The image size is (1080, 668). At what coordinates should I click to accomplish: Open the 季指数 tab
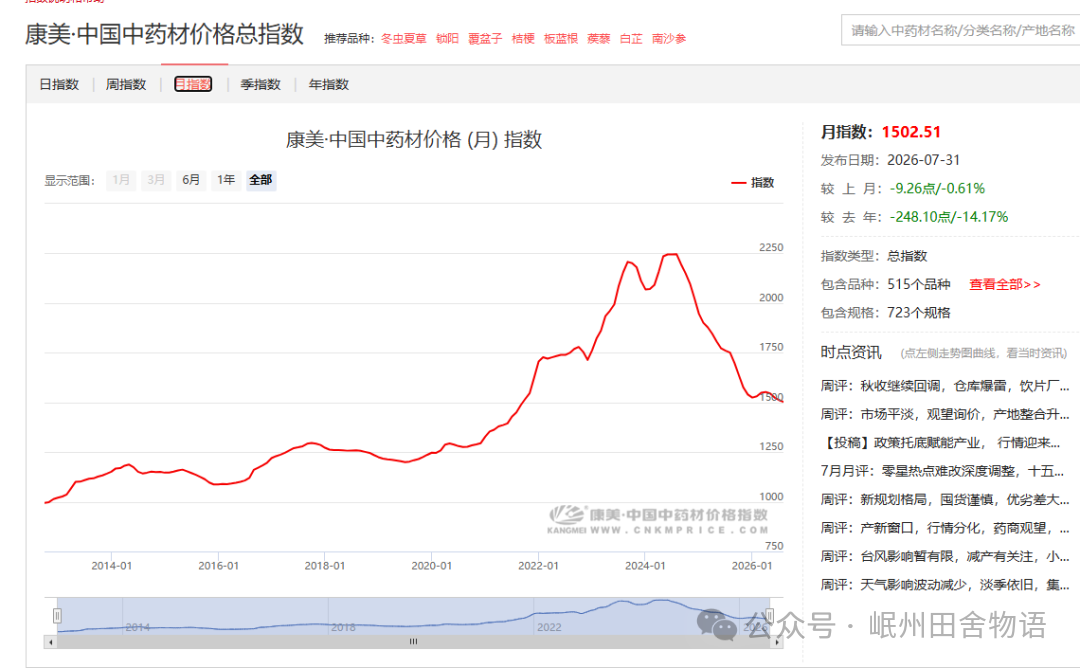coord(260,85)
